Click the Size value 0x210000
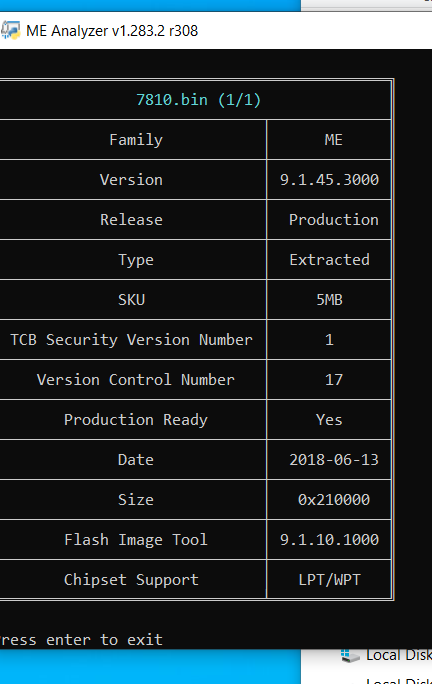The height and width of the screenshot is (684, 432). click(334, 499)
